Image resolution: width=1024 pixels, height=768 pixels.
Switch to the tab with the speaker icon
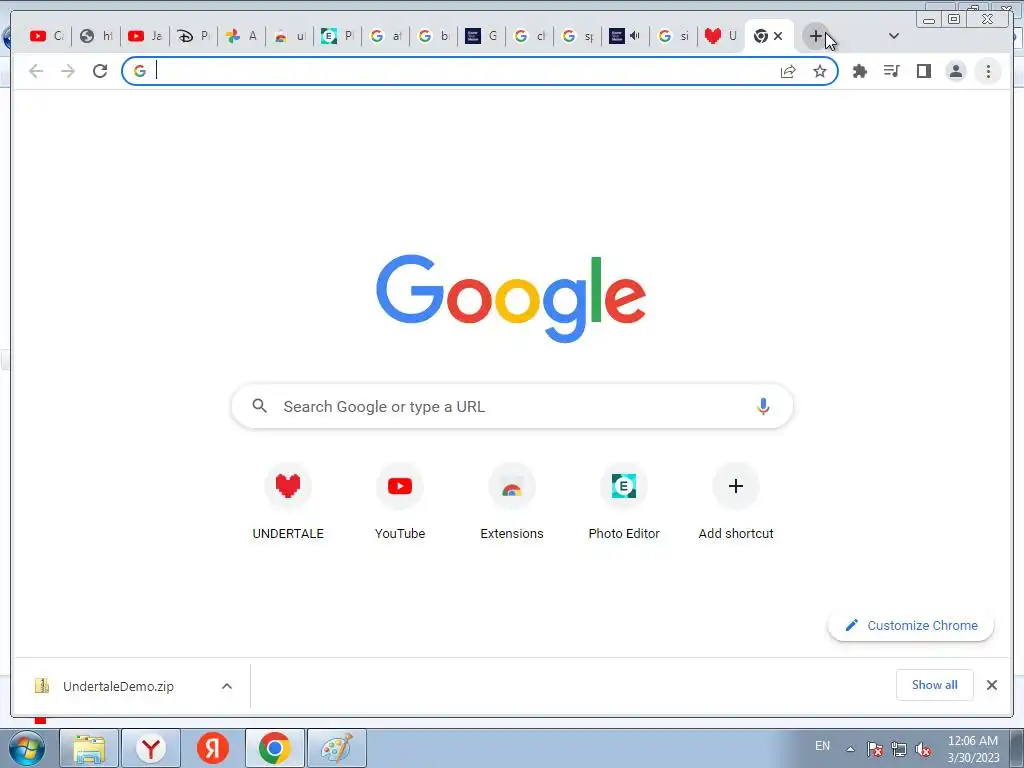(x=625, y=36)
